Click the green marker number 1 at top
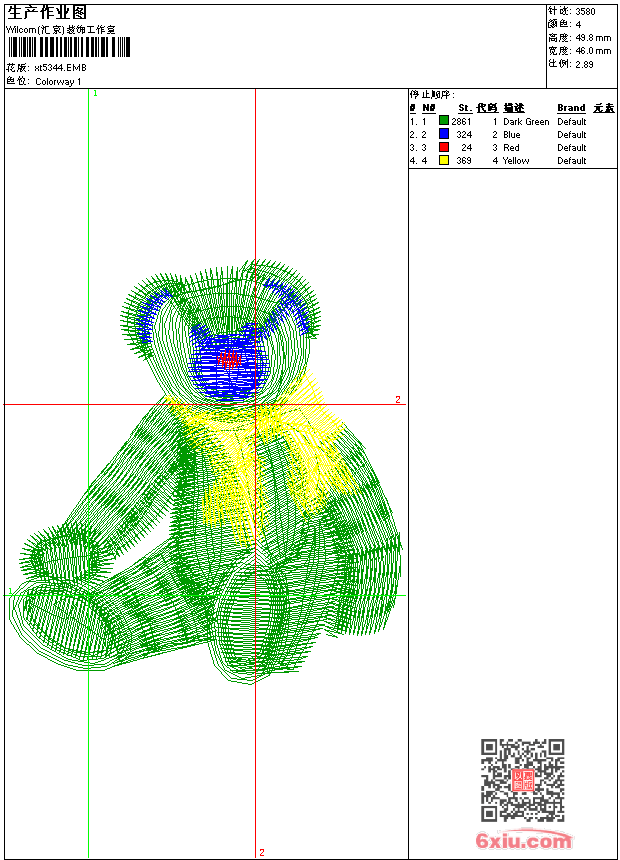 95,93
